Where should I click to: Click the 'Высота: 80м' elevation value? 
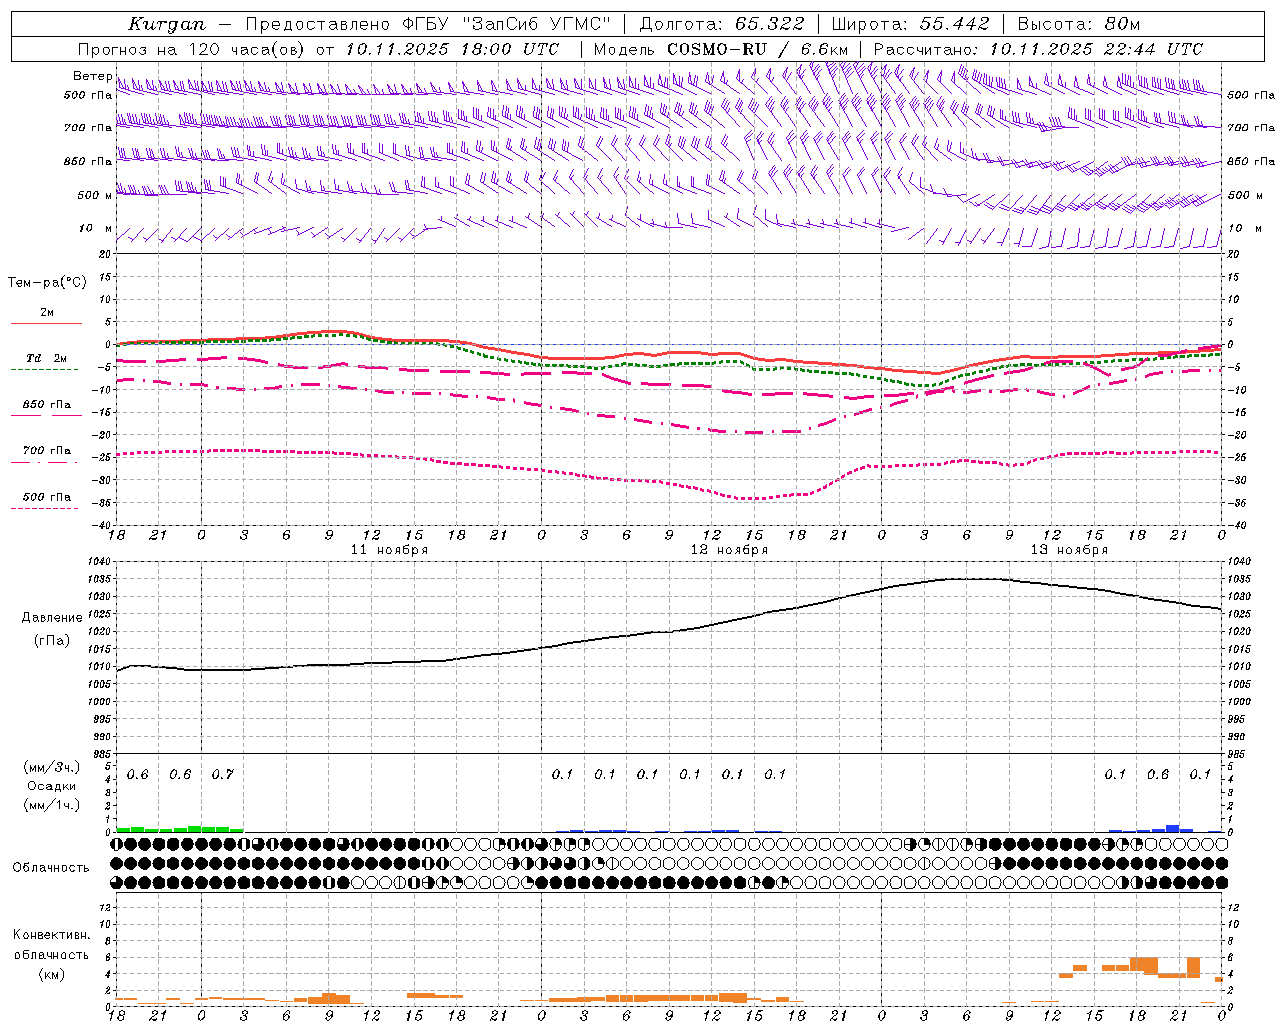tap(1078, 24)
